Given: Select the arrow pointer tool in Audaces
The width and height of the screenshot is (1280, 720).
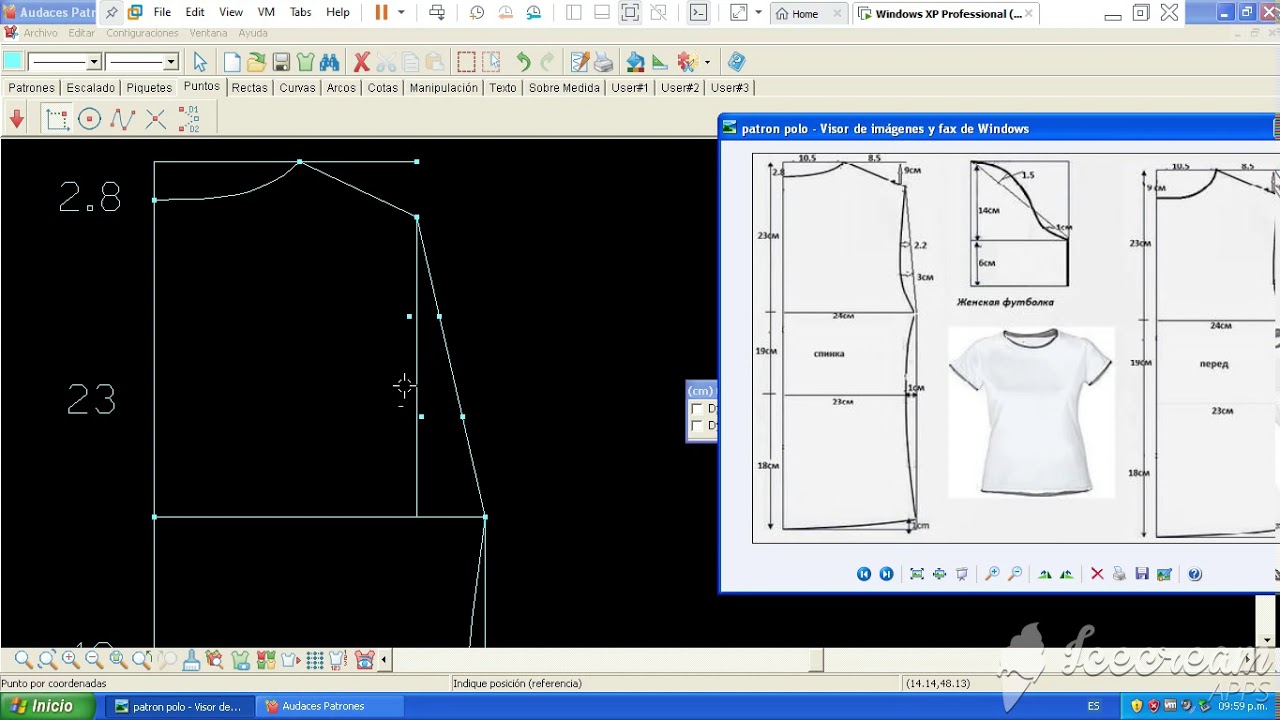Looking at the screenshot, I should 200,62.
